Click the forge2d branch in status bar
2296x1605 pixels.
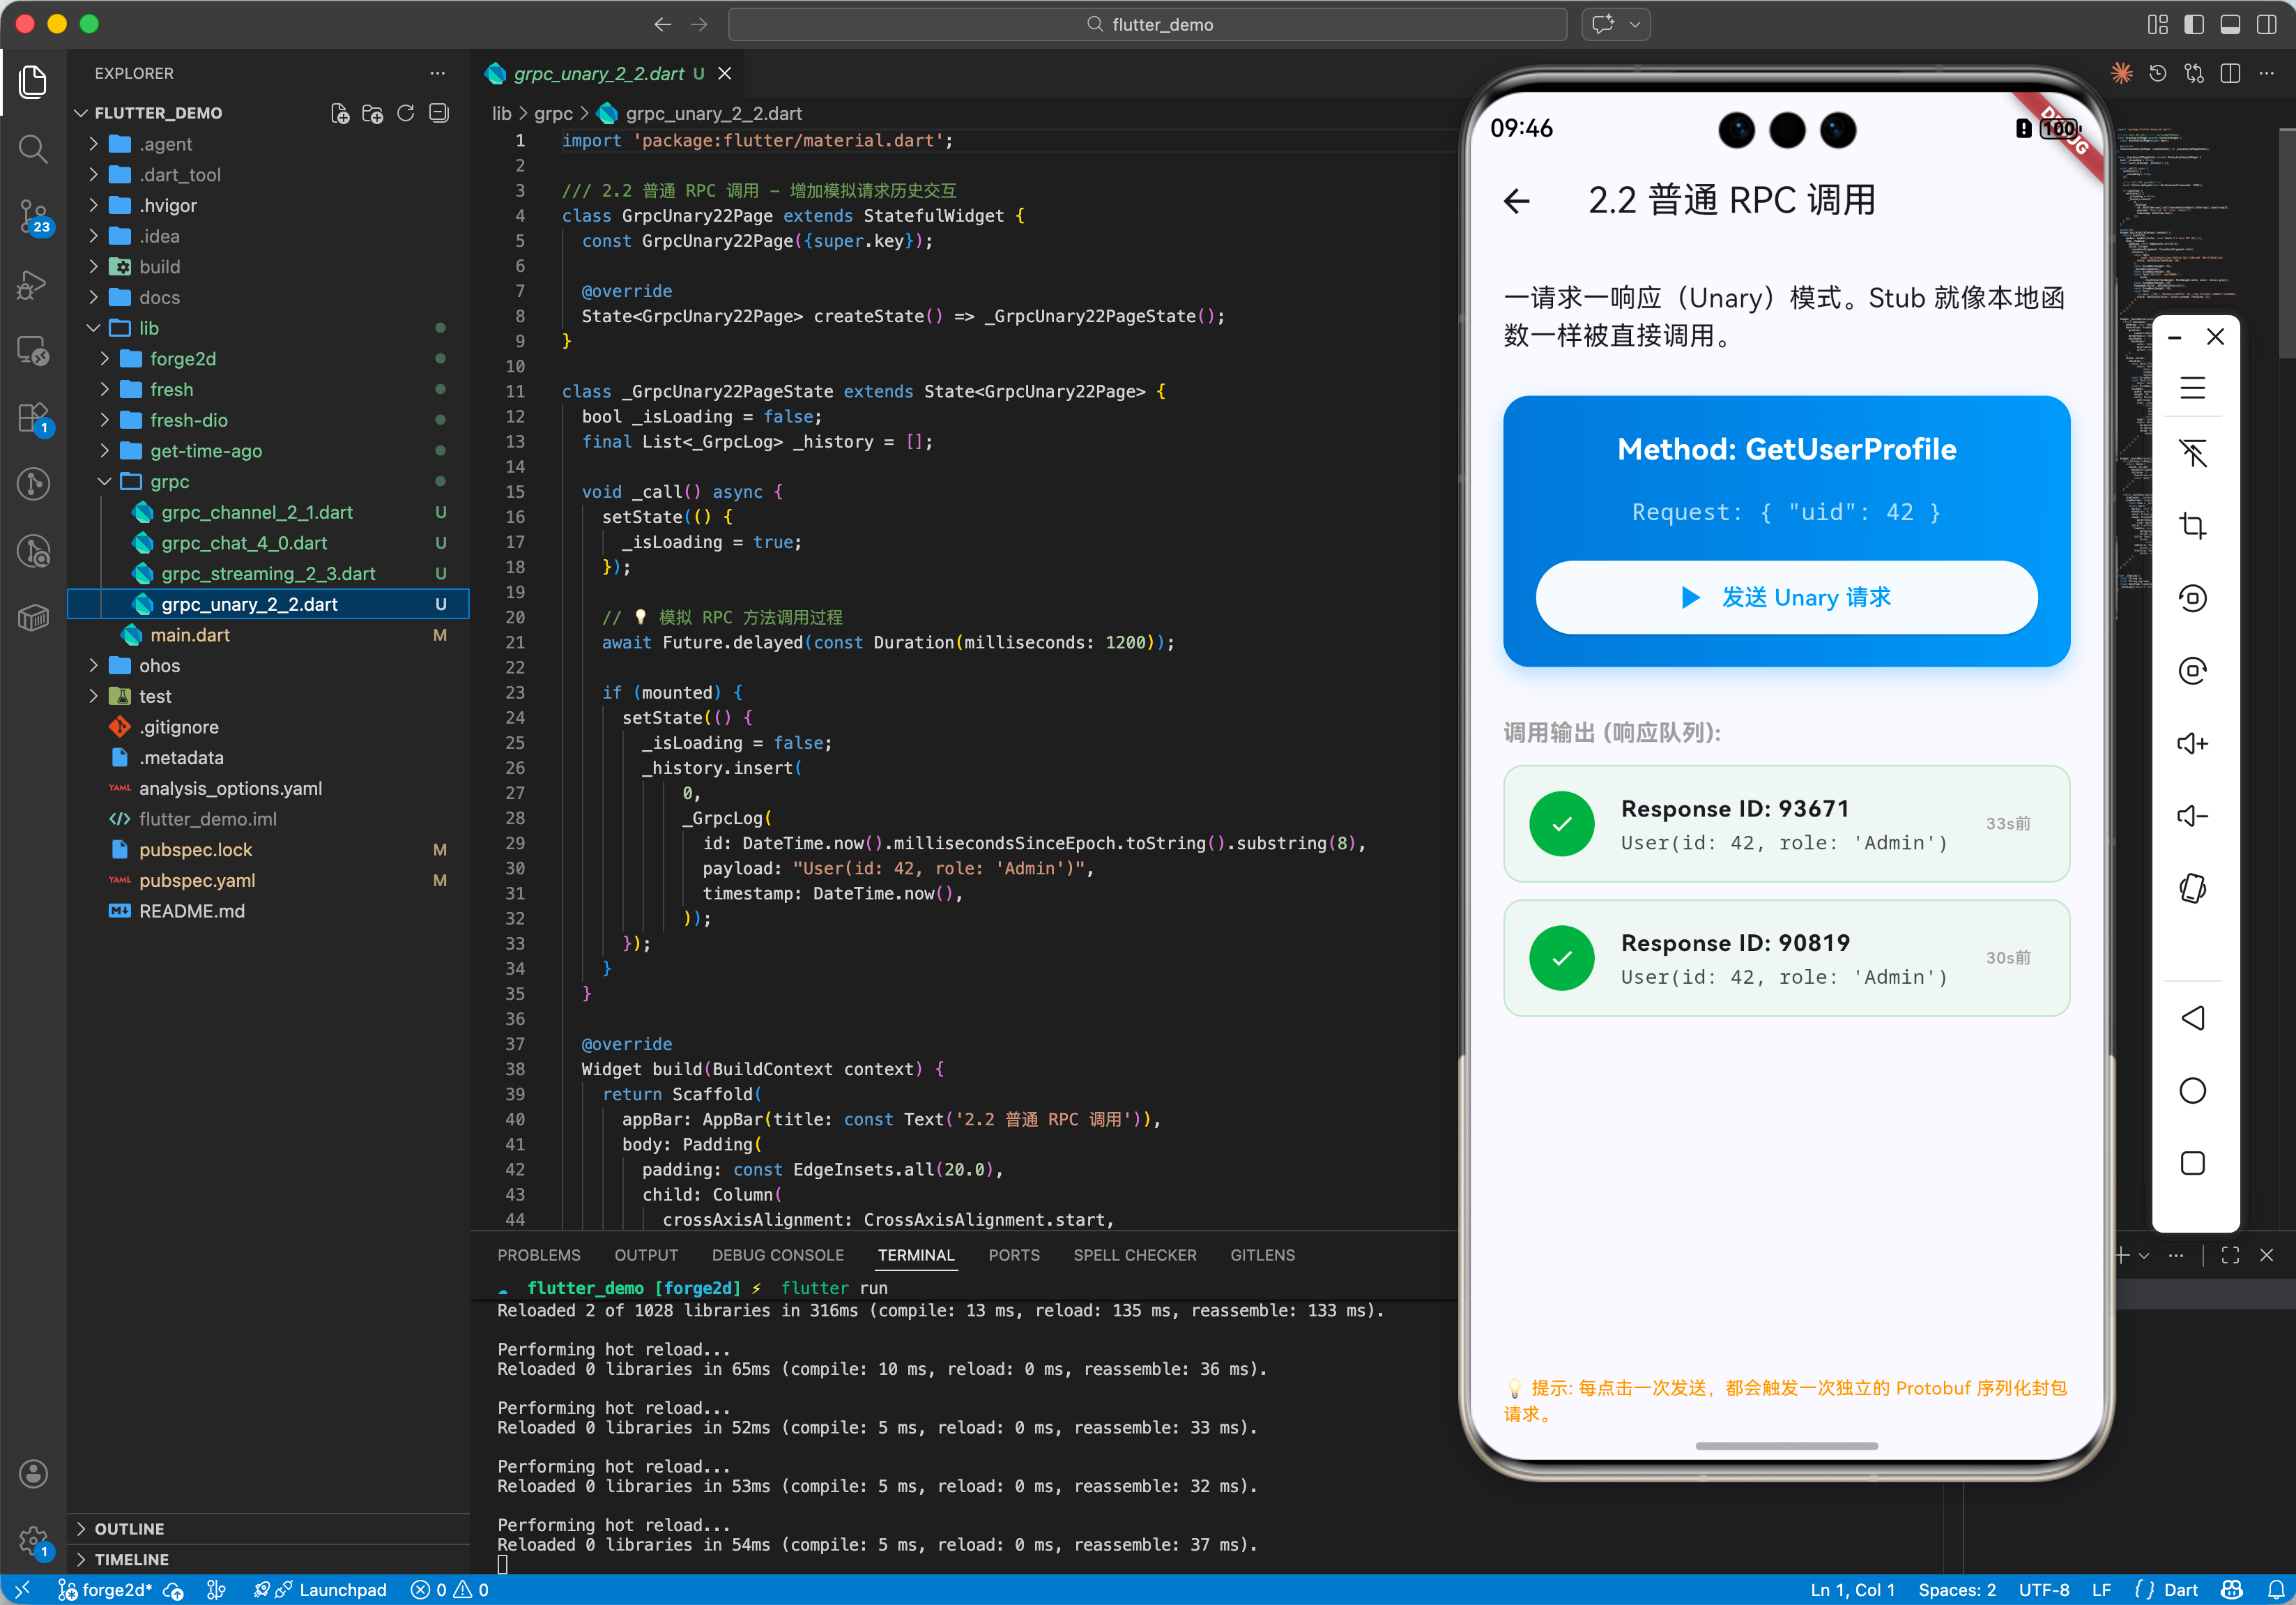106,1589
